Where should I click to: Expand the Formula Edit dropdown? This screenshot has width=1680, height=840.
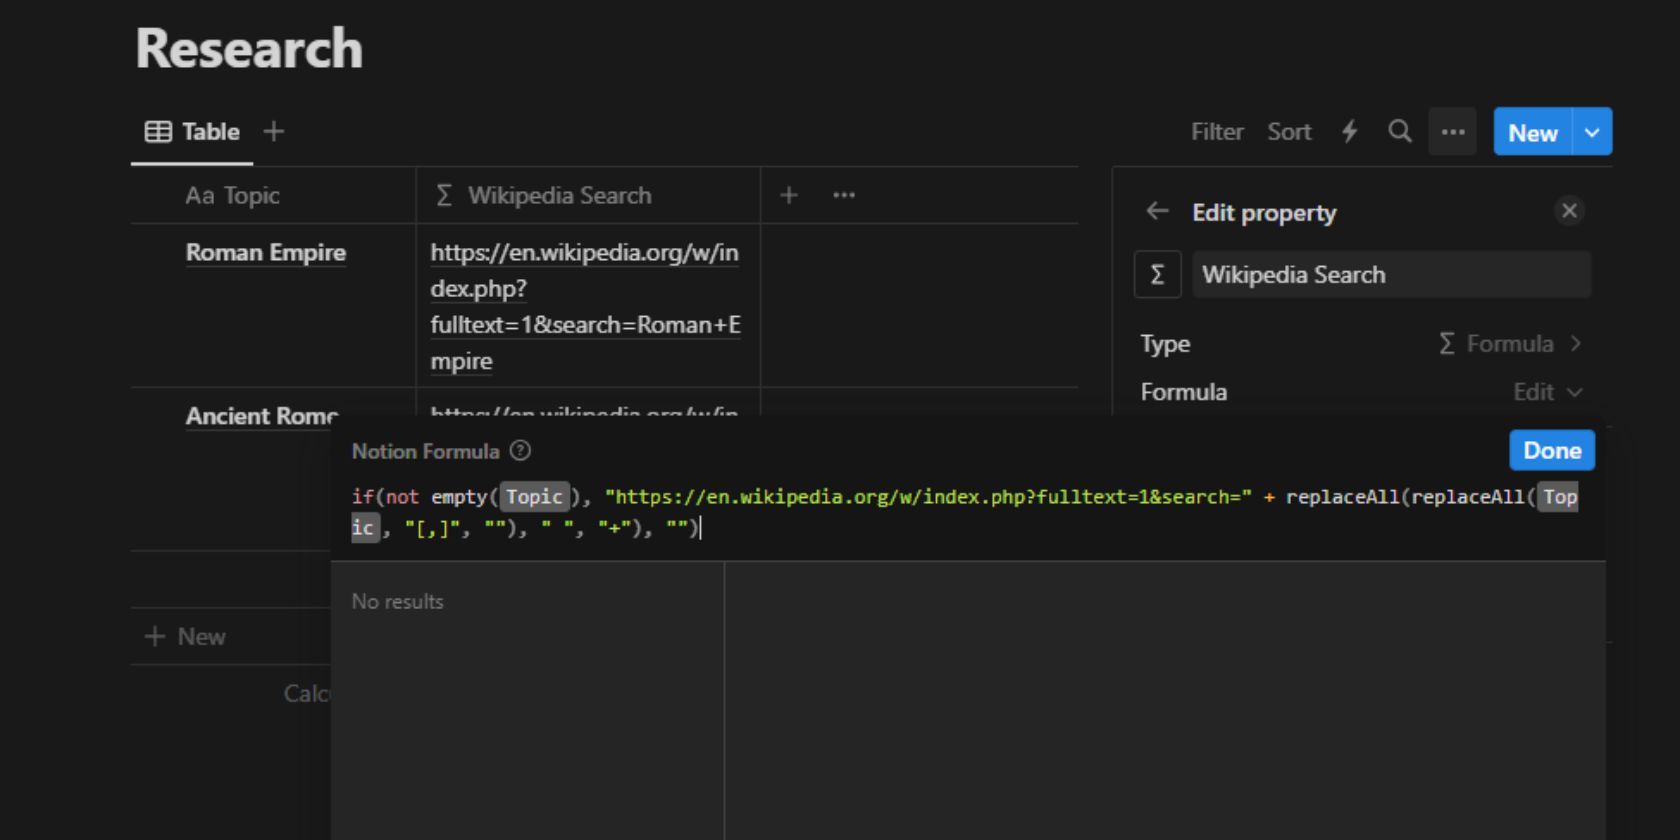(1546, 392)
